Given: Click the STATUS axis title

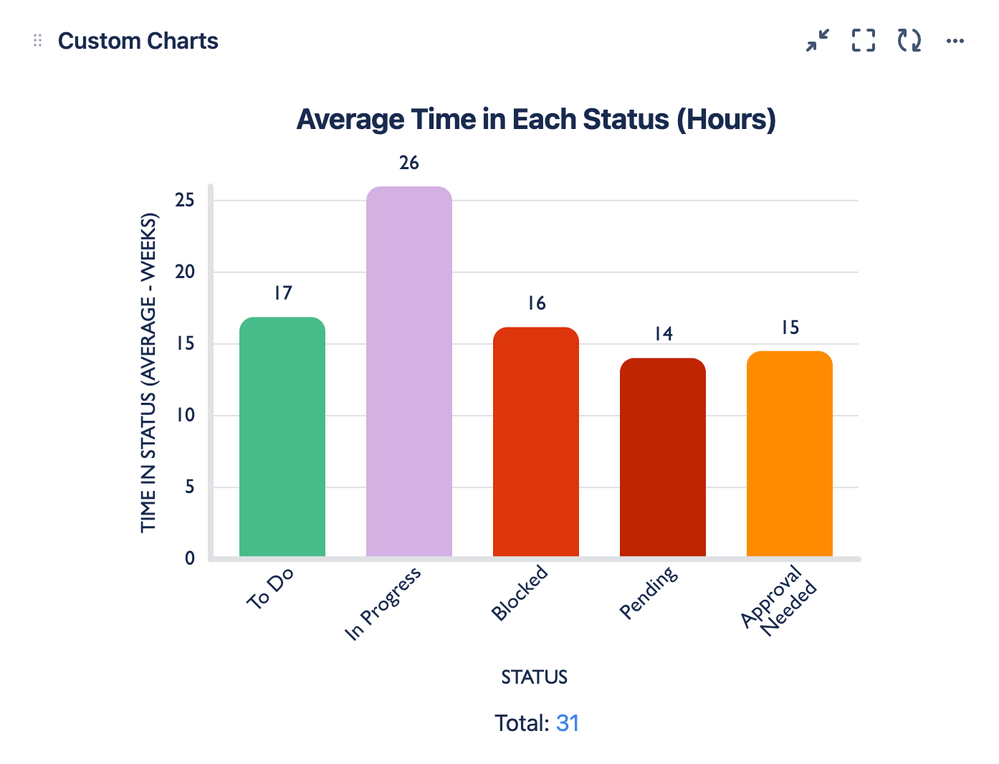Looking at the screenshot, I should click(534, 677).
